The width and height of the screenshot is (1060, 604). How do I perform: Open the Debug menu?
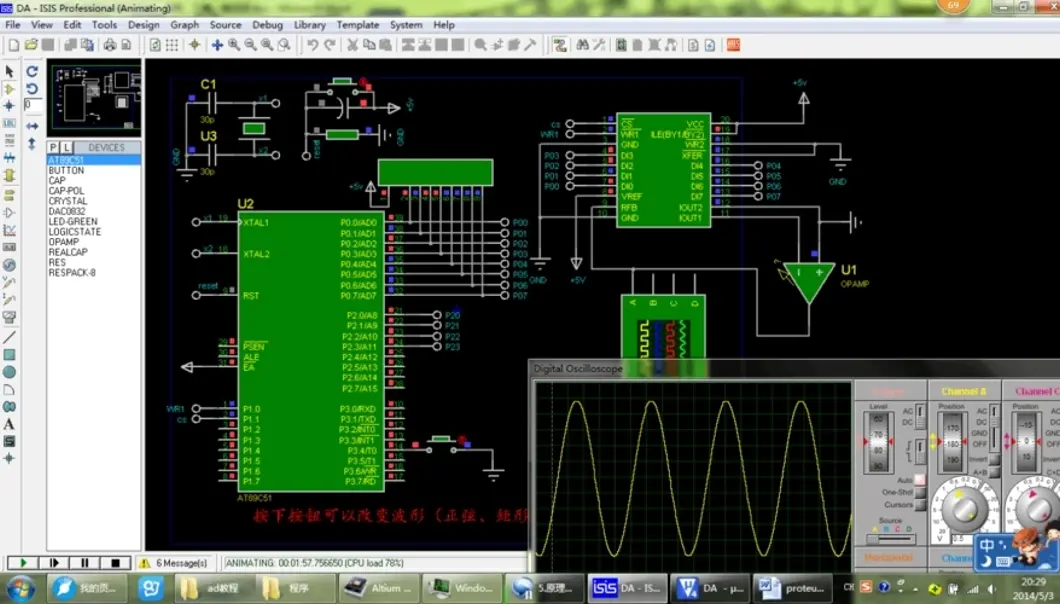coord(268,25)
